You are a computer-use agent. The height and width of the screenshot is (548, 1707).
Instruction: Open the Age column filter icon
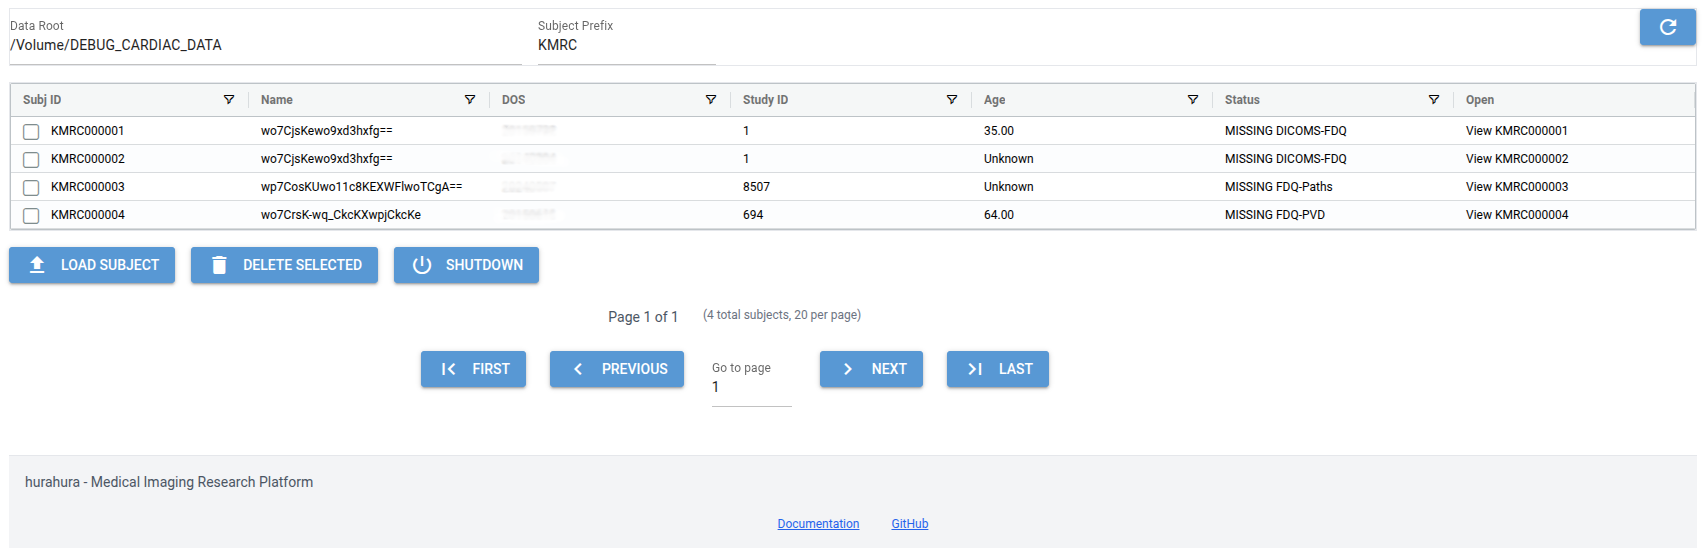(1193, 100)
